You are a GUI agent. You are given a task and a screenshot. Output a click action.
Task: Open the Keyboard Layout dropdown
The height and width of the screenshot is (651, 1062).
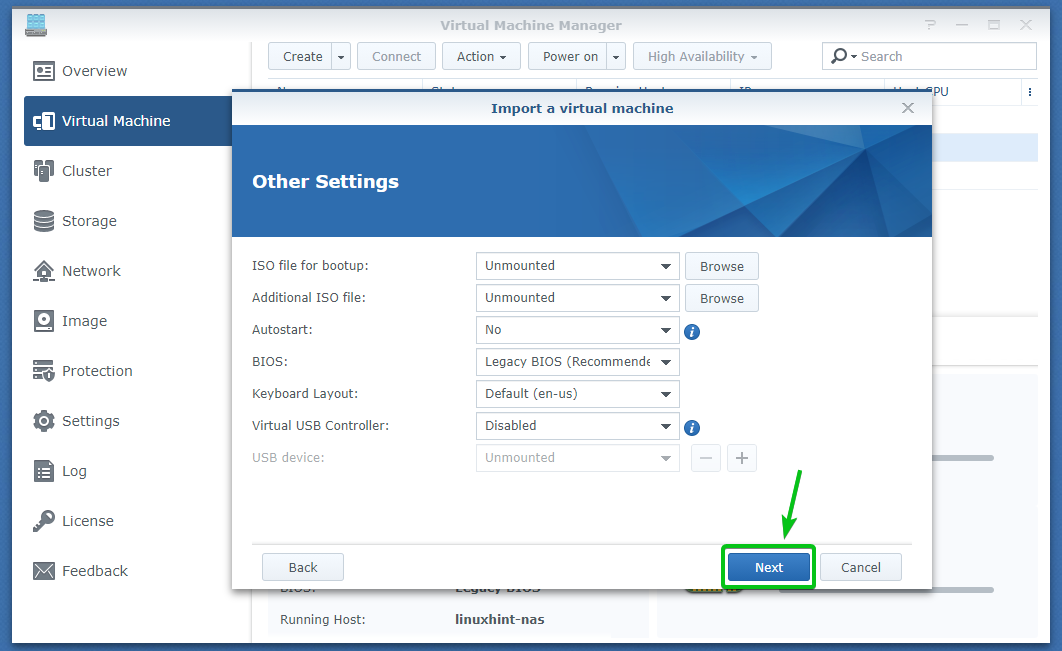click(577, 394)
